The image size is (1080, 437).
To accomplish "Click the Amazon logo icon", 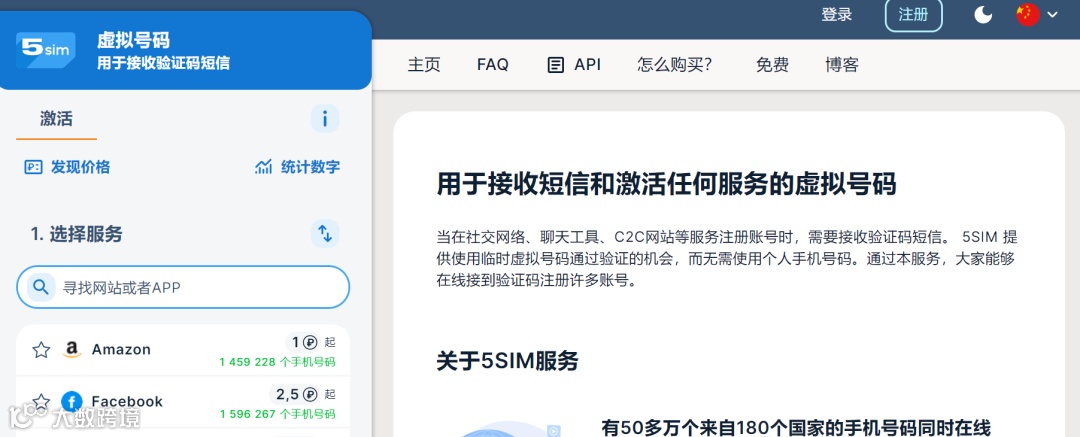I will [72, 349].
